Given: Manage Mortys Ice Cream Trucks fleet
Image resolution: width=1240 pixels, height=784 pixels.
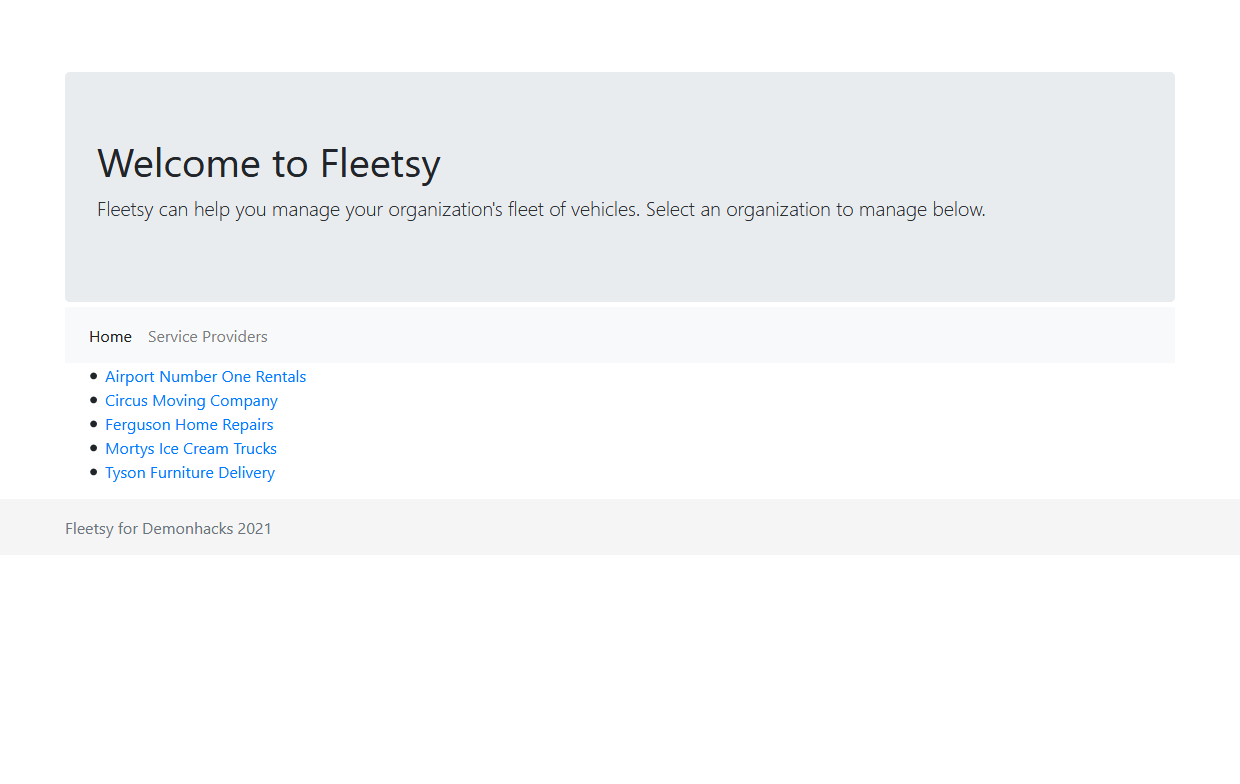Looking at the screenshot, I should click(x=191, y=449).
